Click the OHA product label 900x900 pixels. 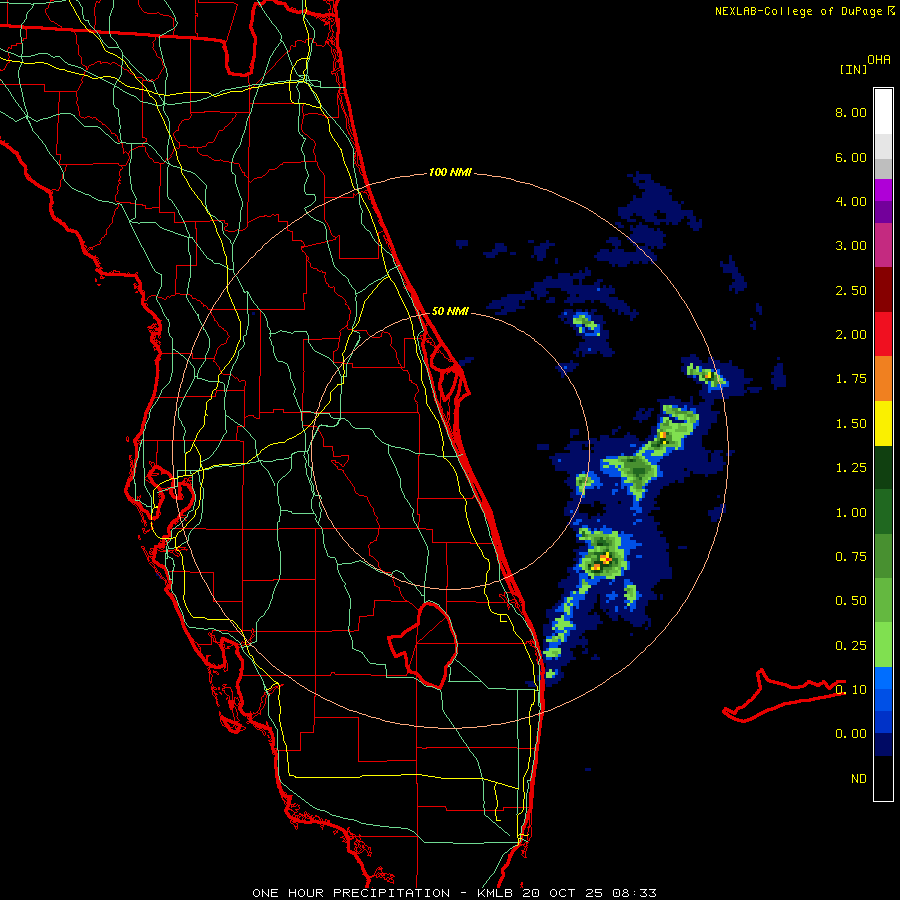[x=879, y=60]
